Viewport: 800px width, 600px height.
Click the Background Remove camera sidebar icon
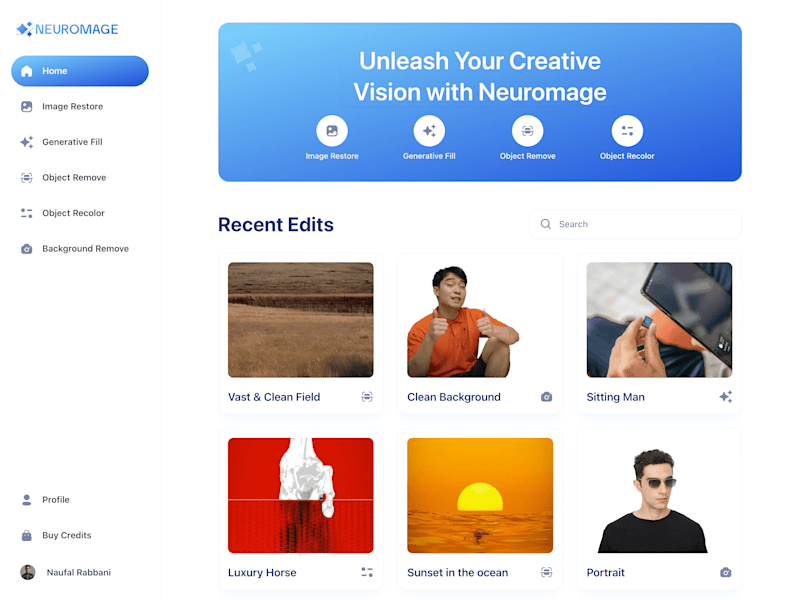[27, 248]
